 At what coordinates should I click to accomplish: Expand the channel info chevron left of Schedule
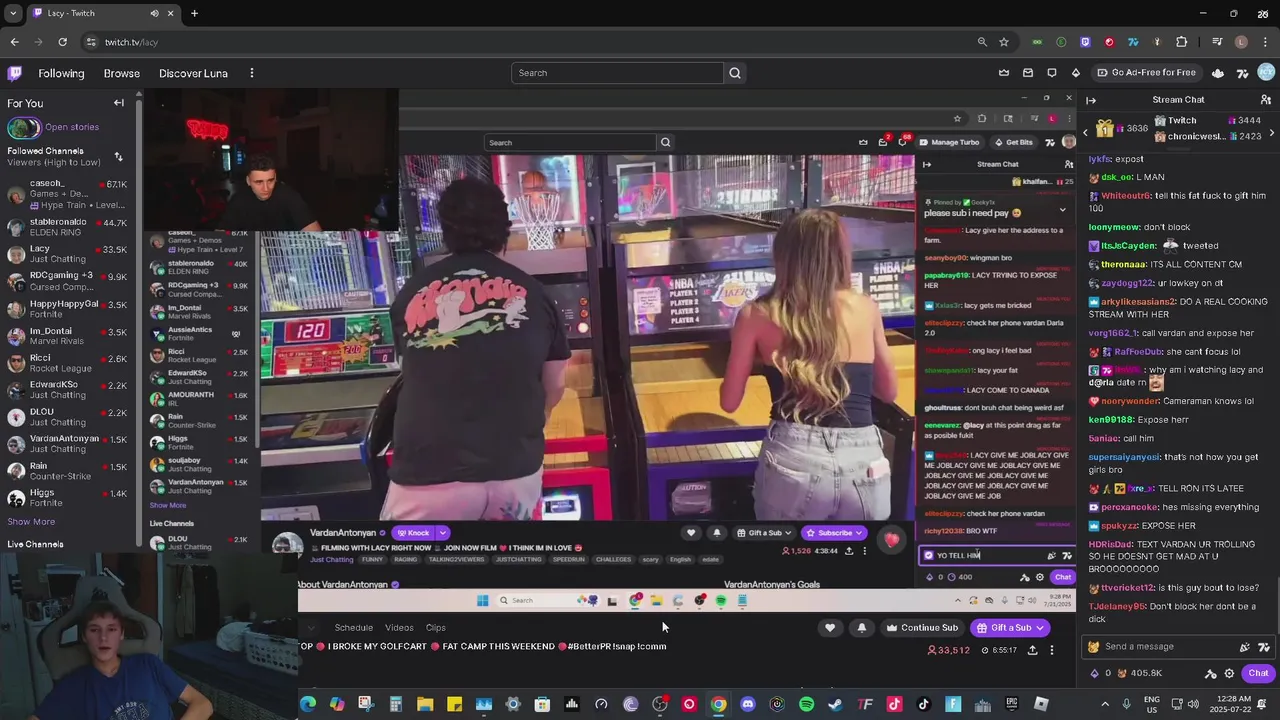311,628
